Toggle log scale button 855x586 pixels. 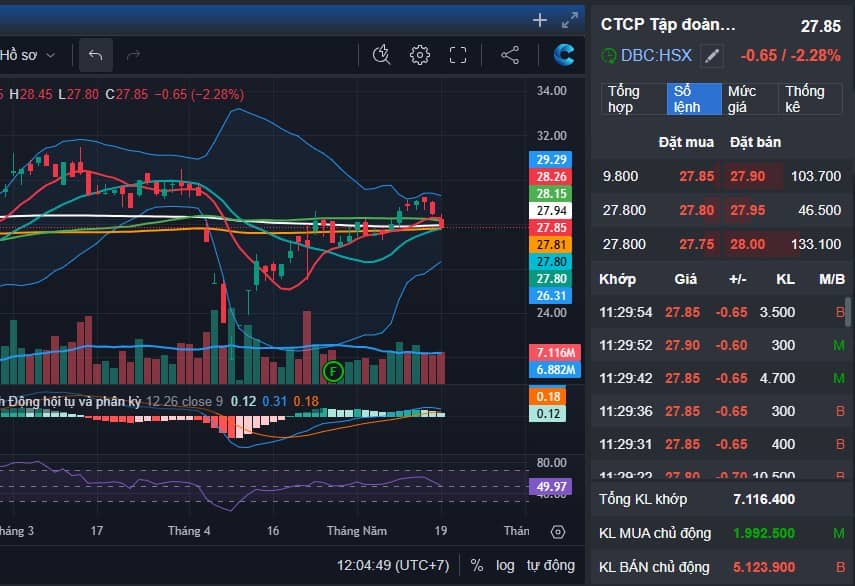click(505, 565)
